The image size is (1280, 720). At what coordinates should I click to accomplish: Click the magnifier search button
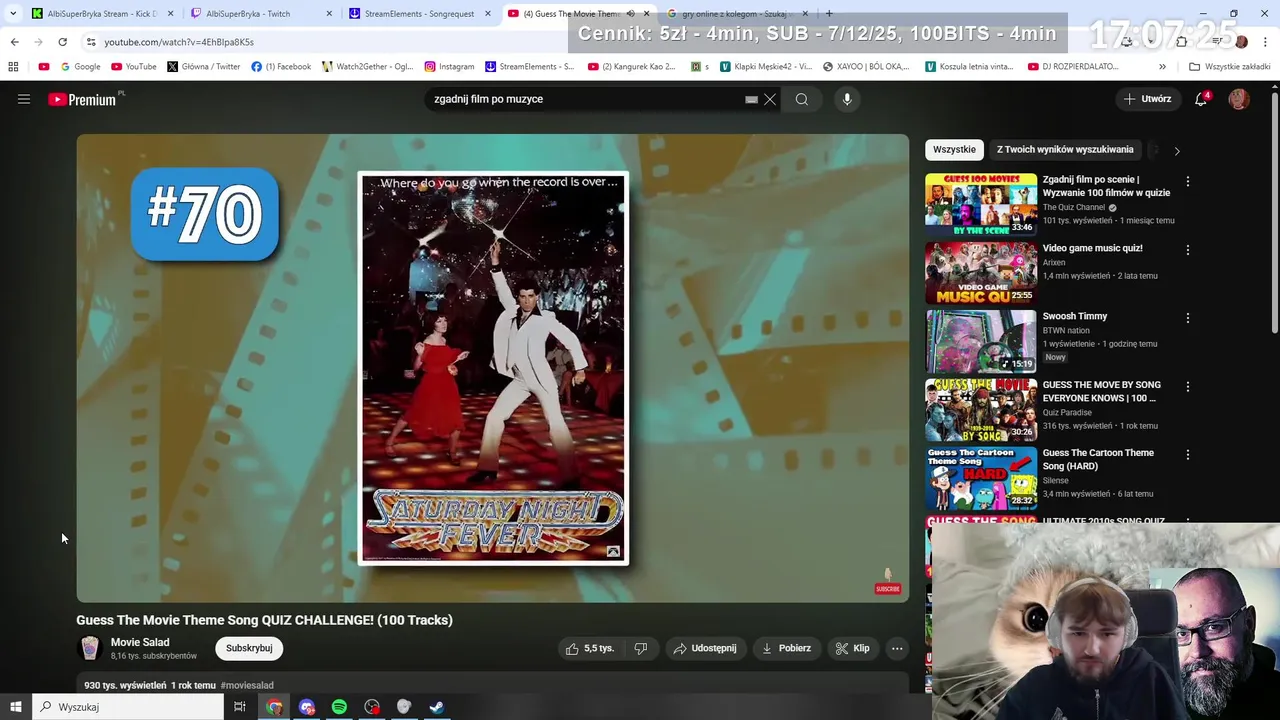click(x=802, y=99)
